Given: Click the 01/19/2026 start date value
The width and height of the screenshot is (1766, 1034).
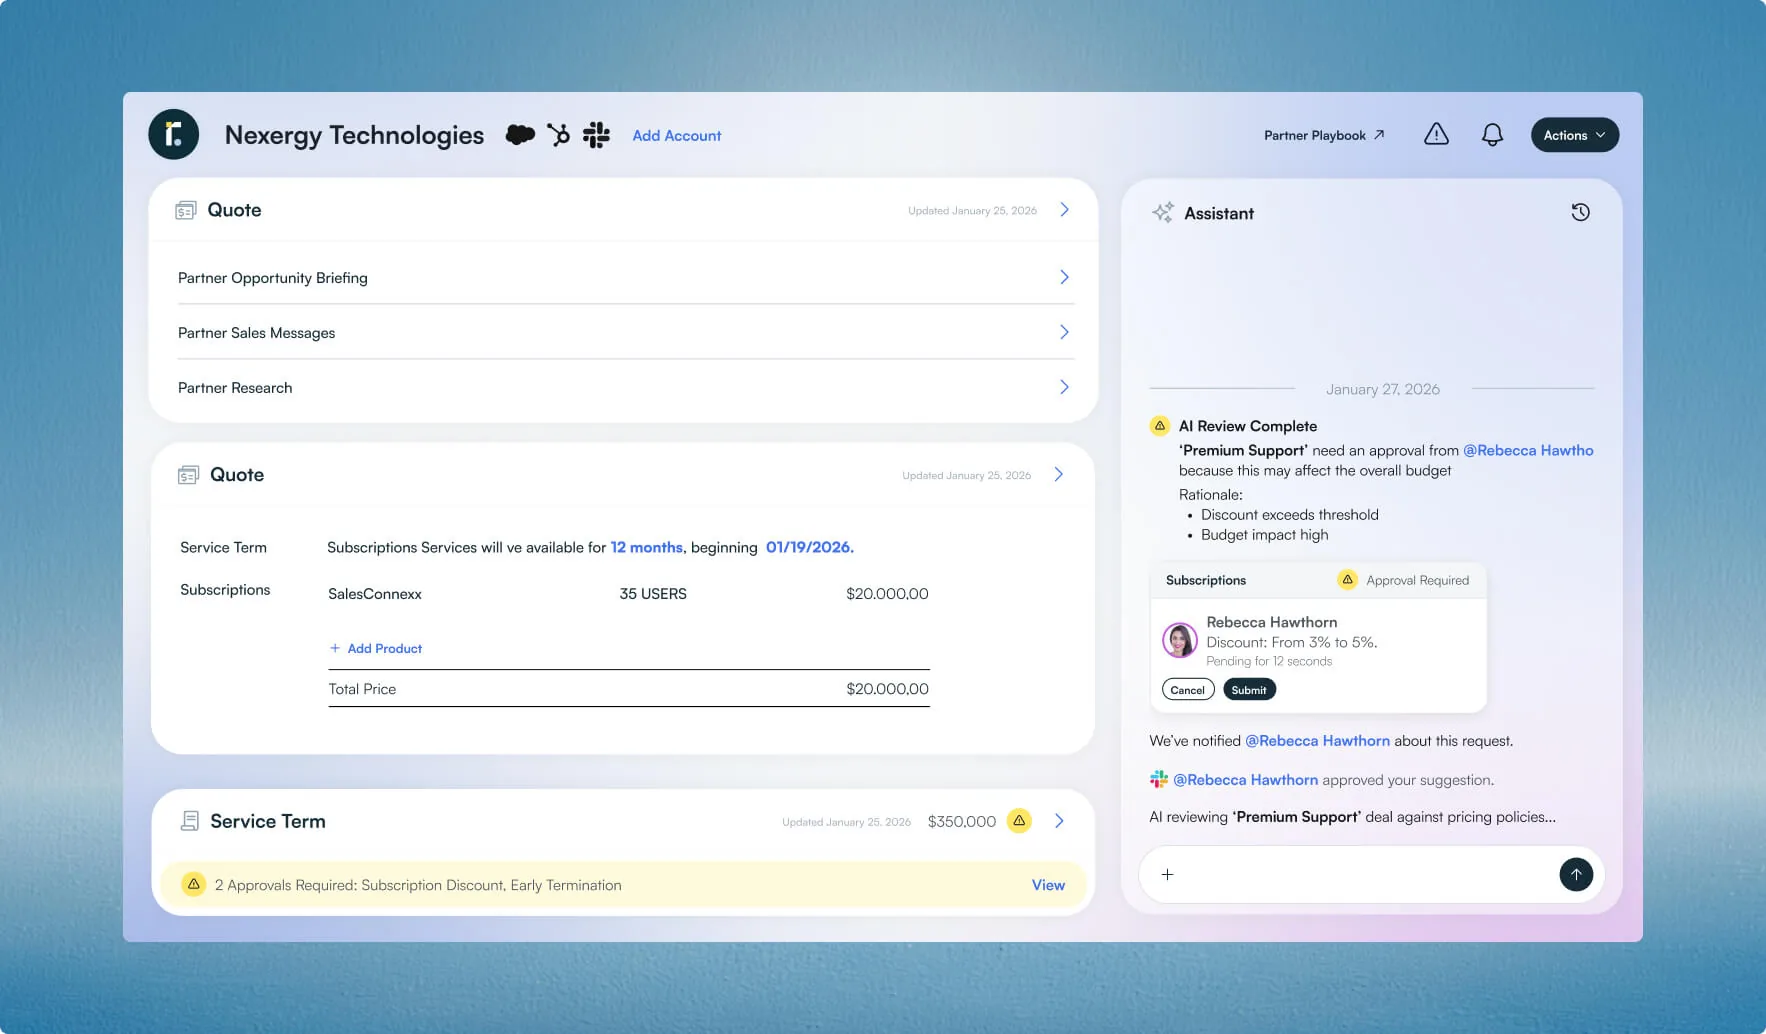Looking at the screenshot, I should coord(810,547).
